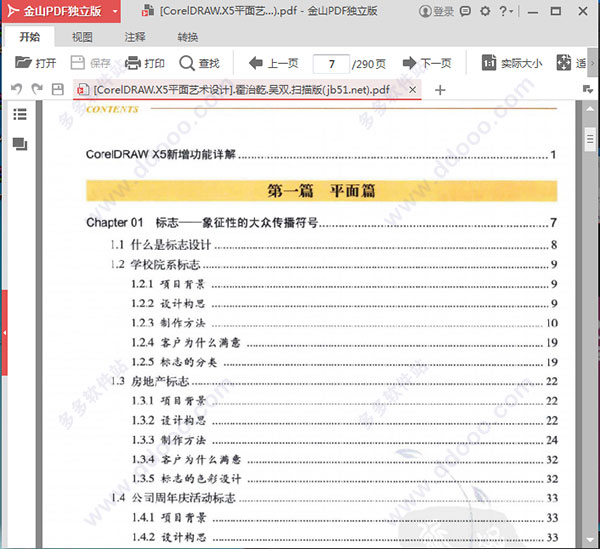Click 'Chapter 01 标志' heading entry
Viewport: 600px width, 549px height.
coord(321,222)
